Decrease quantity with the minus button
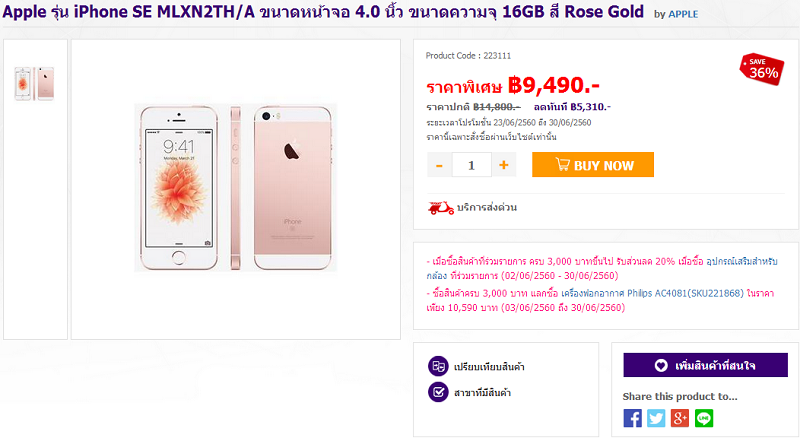The image size is (800, 441). 439,165
